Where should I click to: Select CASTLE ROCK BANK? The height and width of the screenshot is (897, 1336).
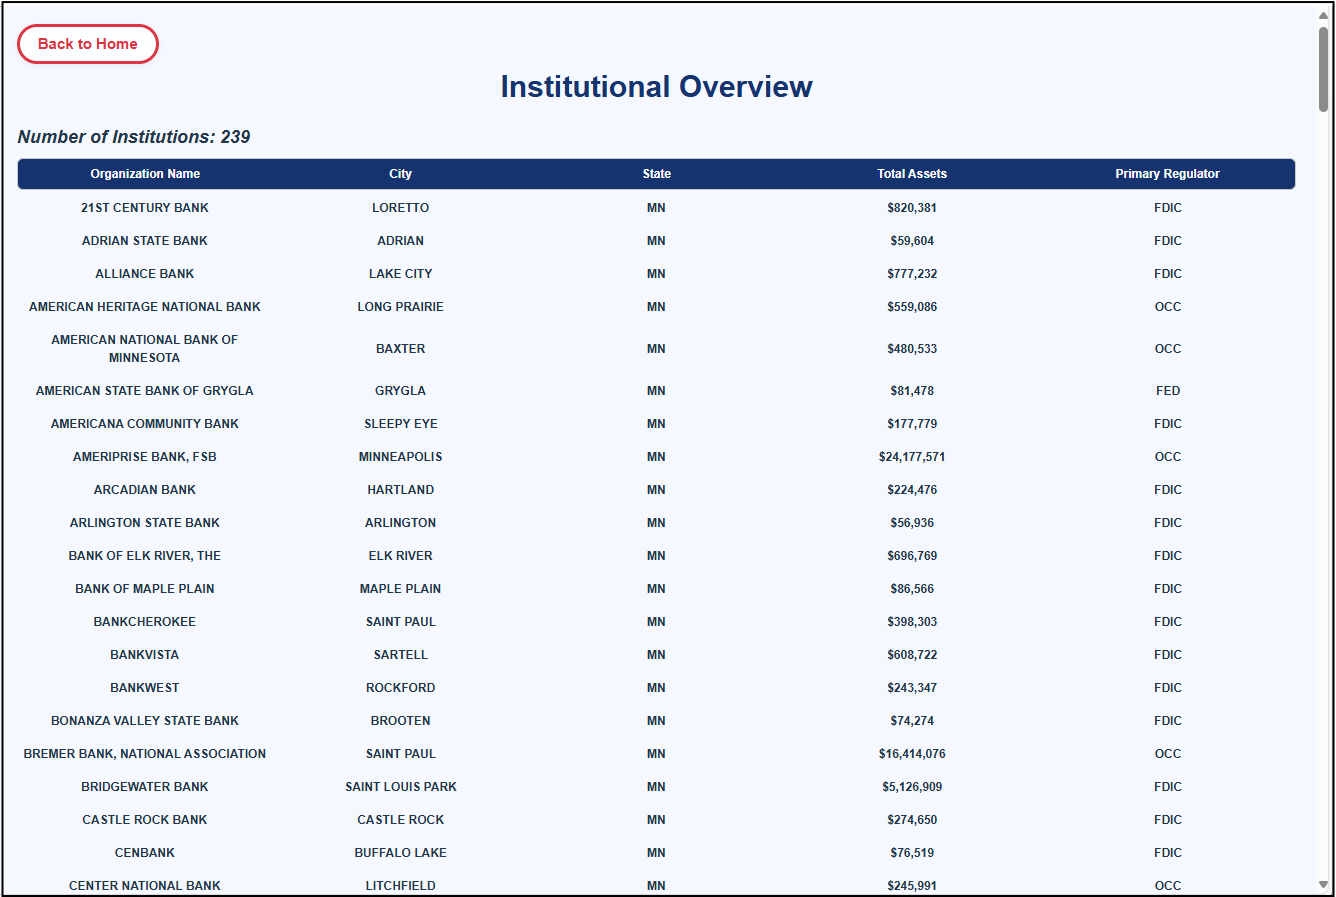pyautogui.click(x=145, y=820)
